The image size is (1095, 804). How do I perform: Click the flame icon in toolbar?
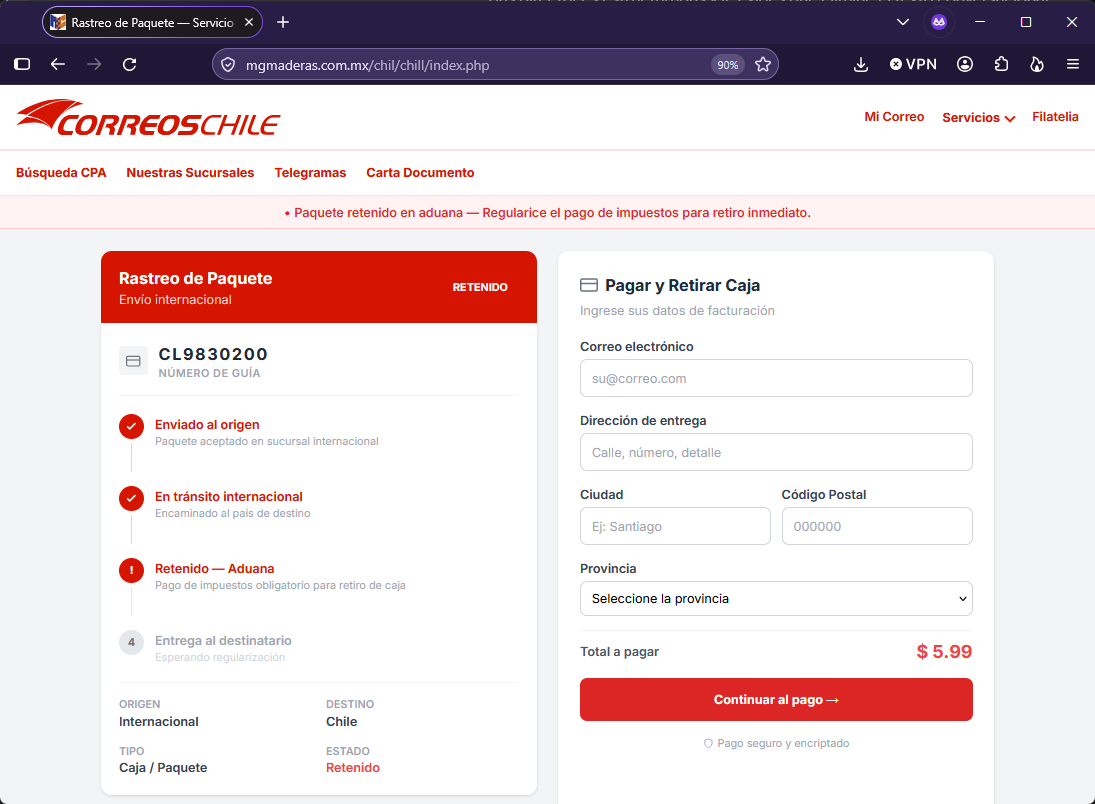click(x=1037, y=64)
